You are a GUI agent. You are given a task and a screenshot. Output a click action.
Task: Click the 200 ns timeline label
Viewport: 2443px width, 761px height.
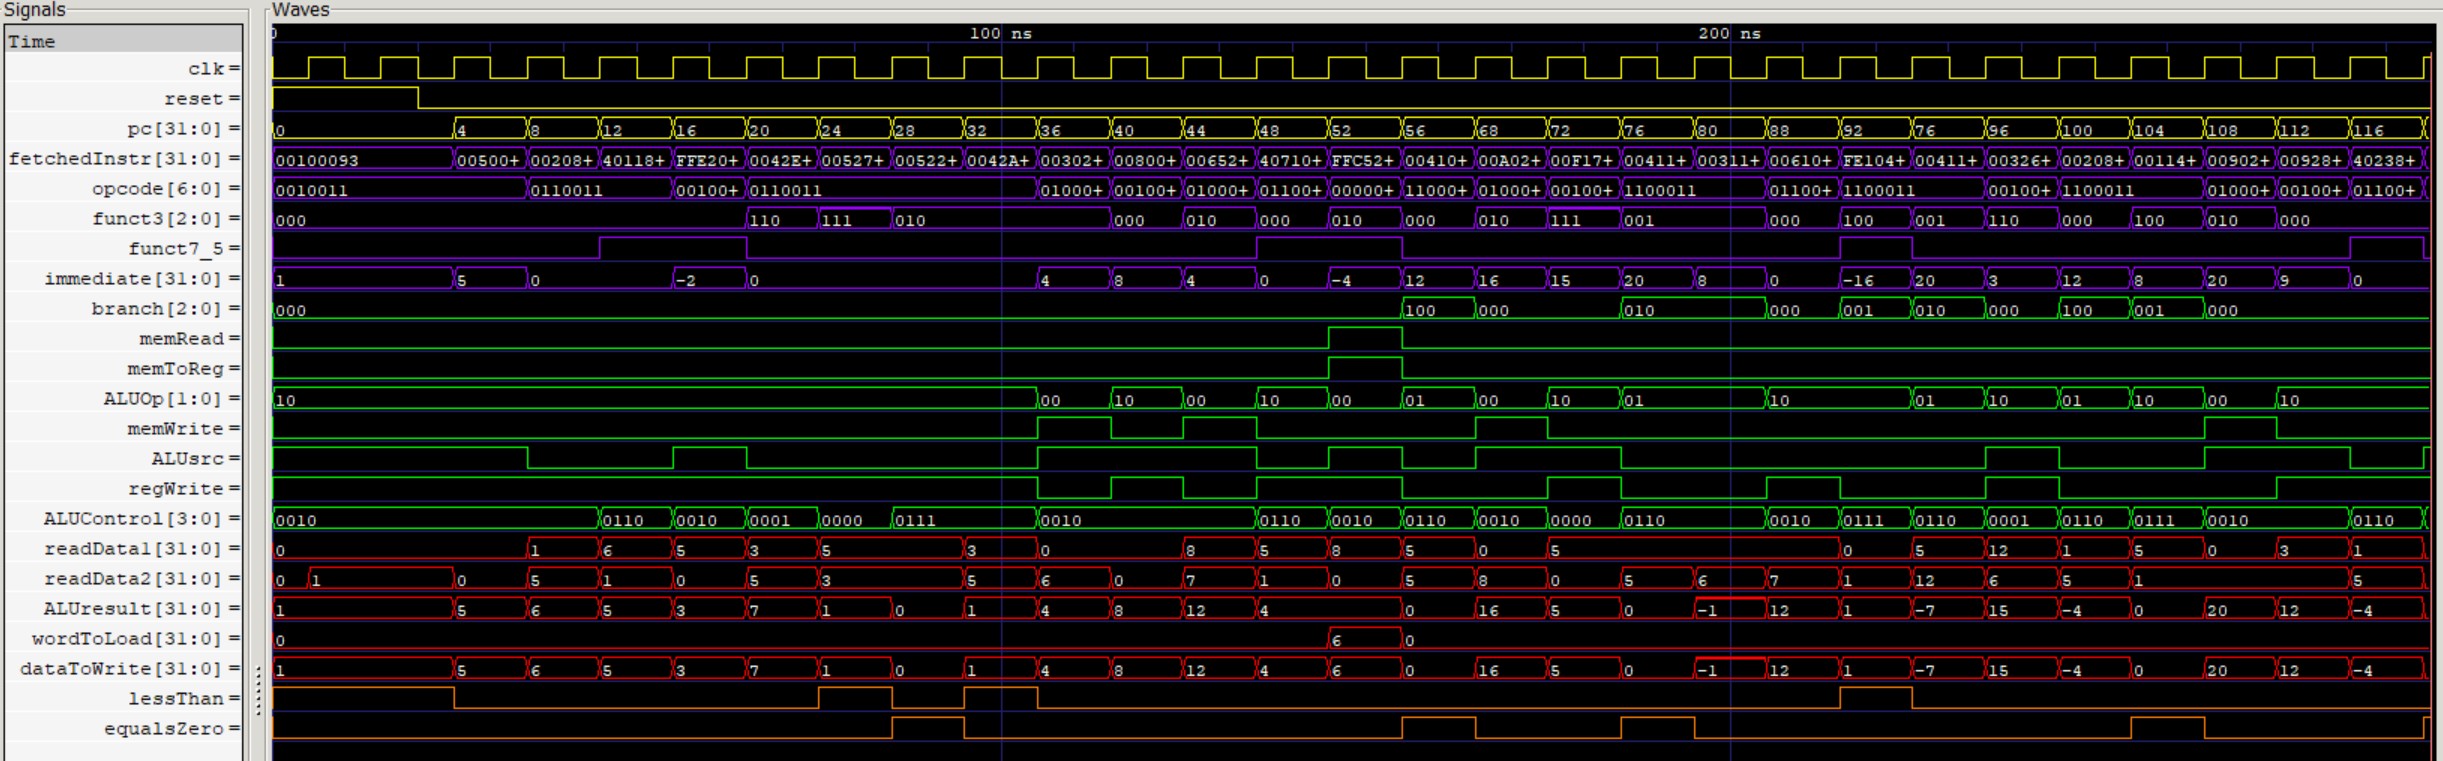(1729, 33)
